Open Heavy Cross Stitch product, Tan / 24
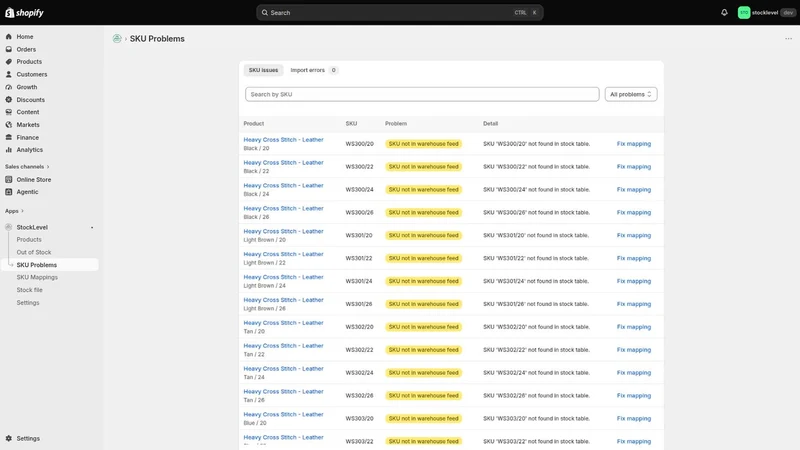 [284, 369]
